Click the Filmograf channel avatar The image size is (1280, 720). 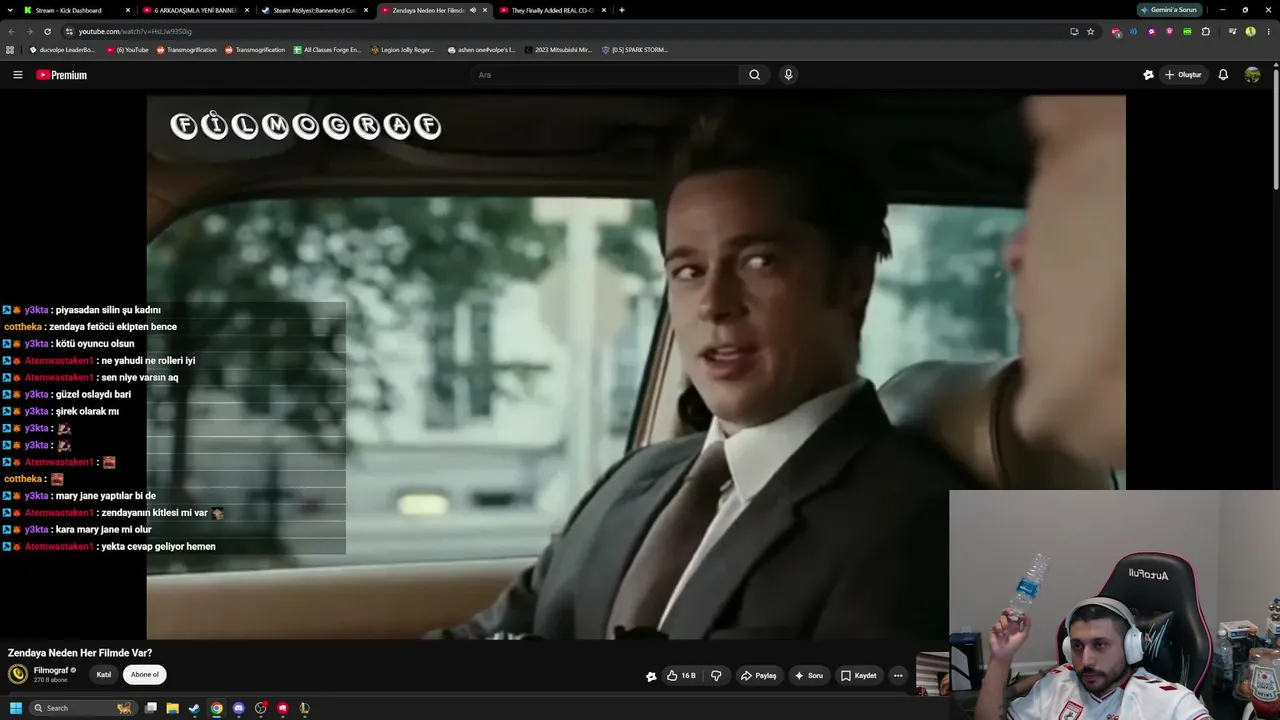18,674
